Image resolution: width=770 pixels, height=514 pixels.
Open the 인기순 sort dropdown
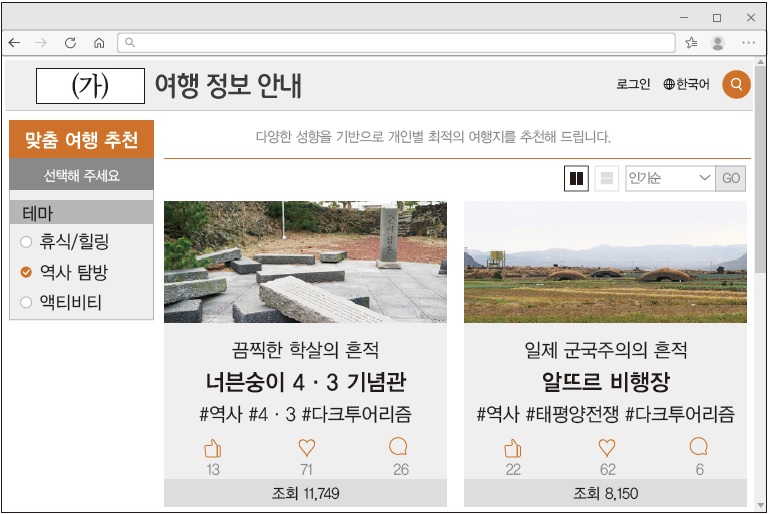[670, 179]
